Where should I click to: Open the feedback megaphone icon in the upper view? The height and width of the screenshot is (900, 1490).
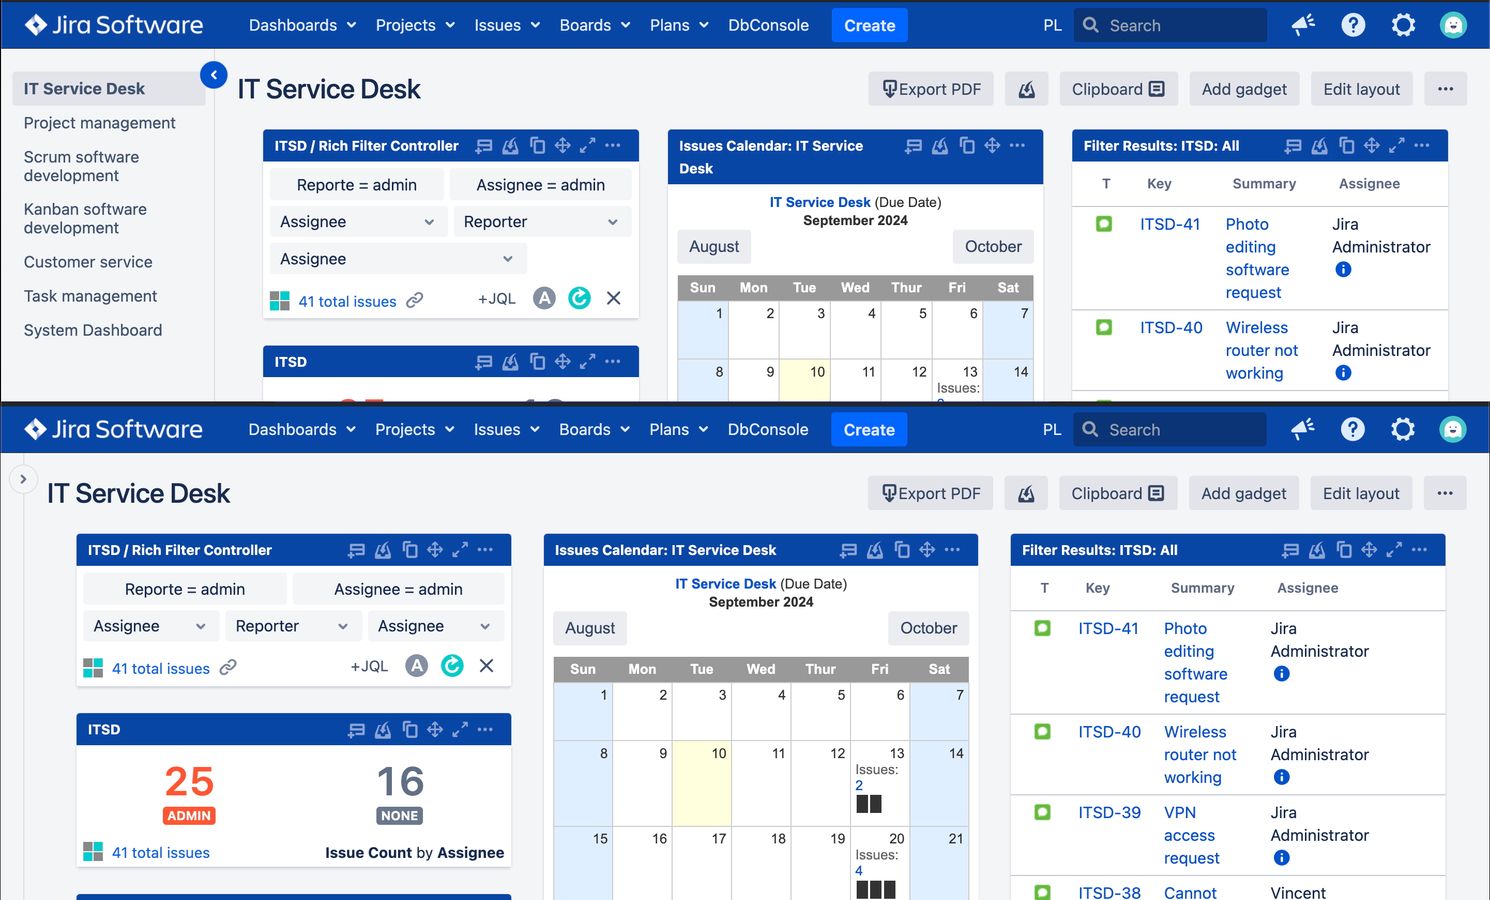click(1303, 25)
